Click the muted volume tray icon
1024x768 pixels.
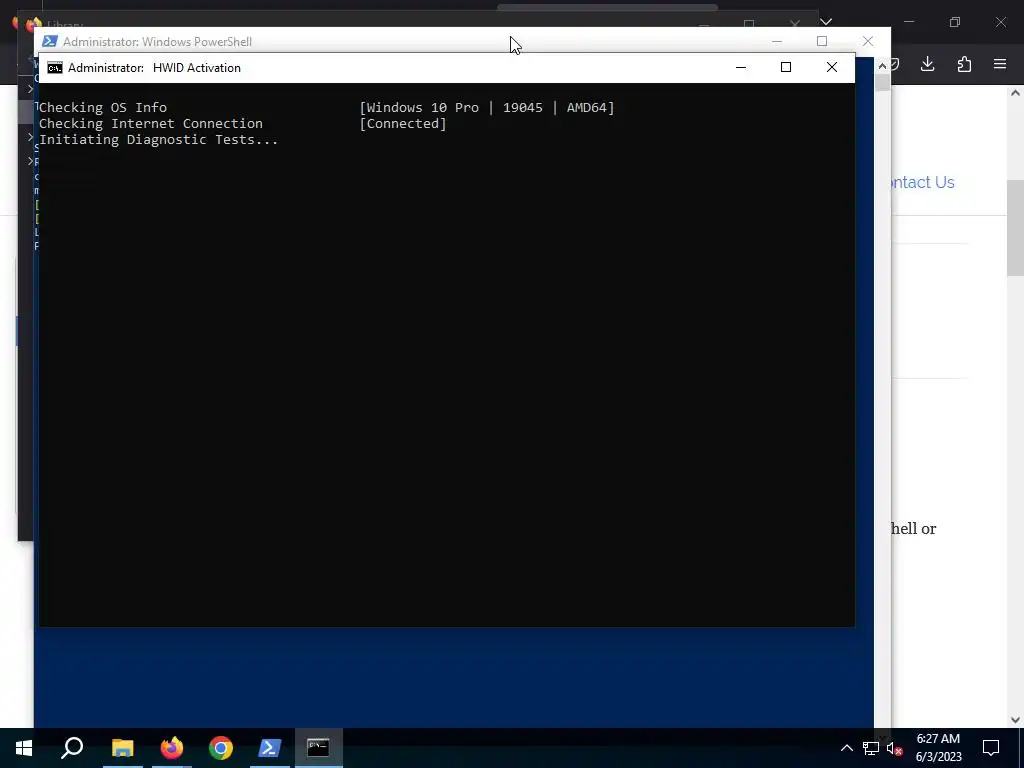coord(894,748)
